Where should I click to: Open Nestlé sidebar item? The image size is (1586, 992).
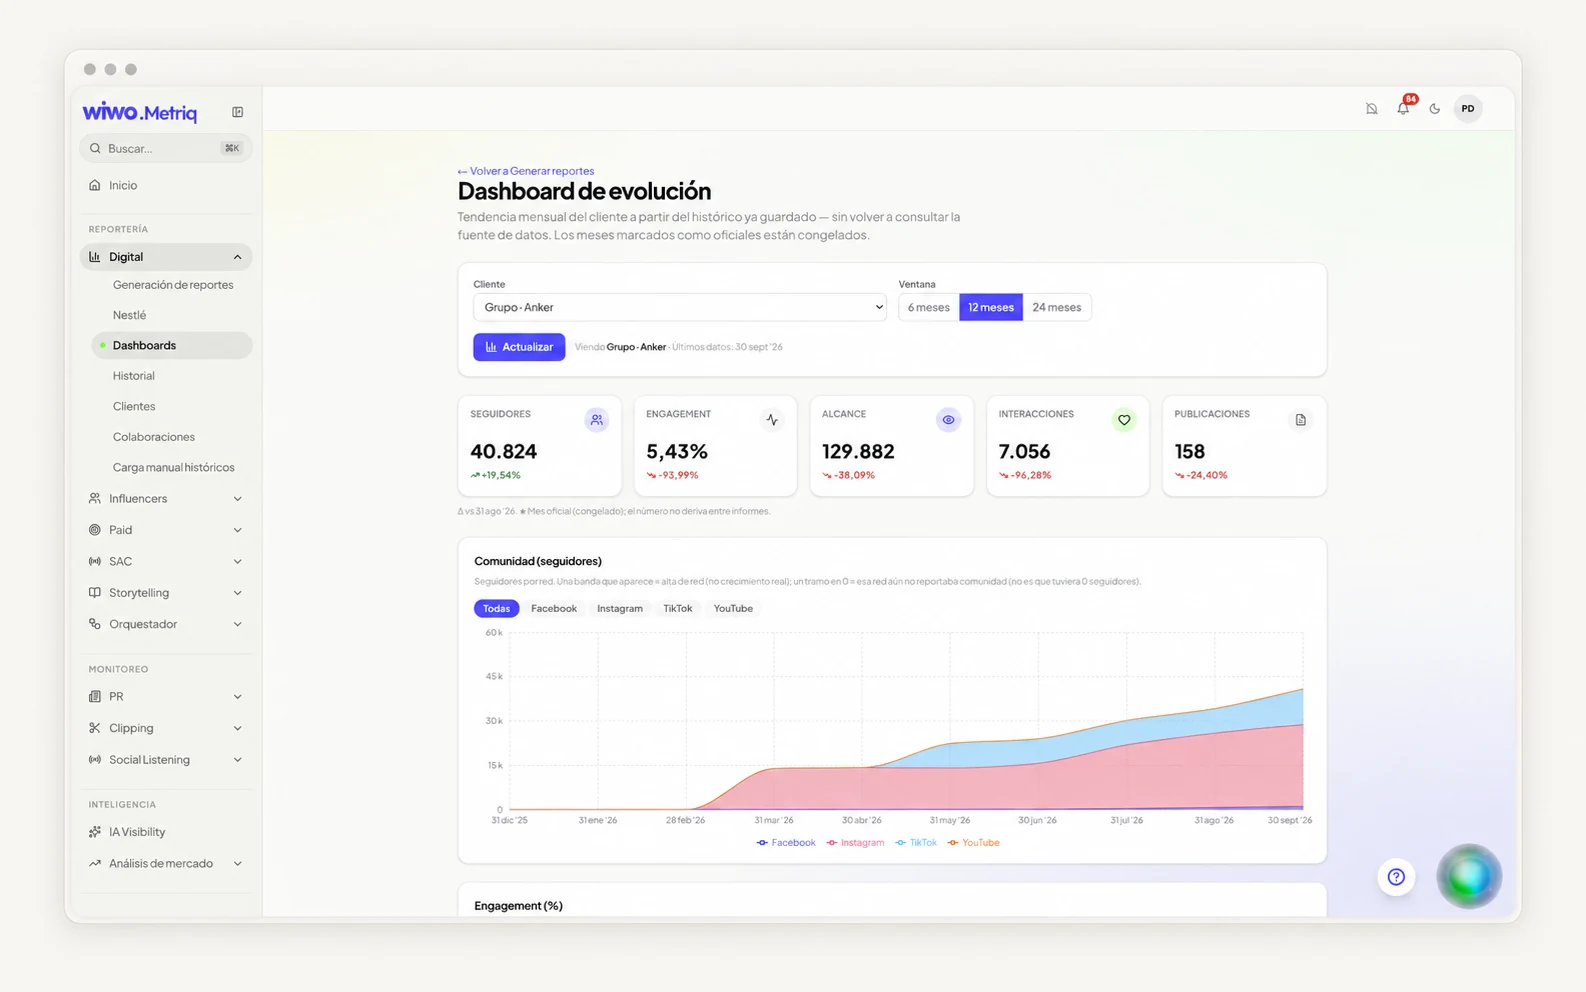[172, 315]
